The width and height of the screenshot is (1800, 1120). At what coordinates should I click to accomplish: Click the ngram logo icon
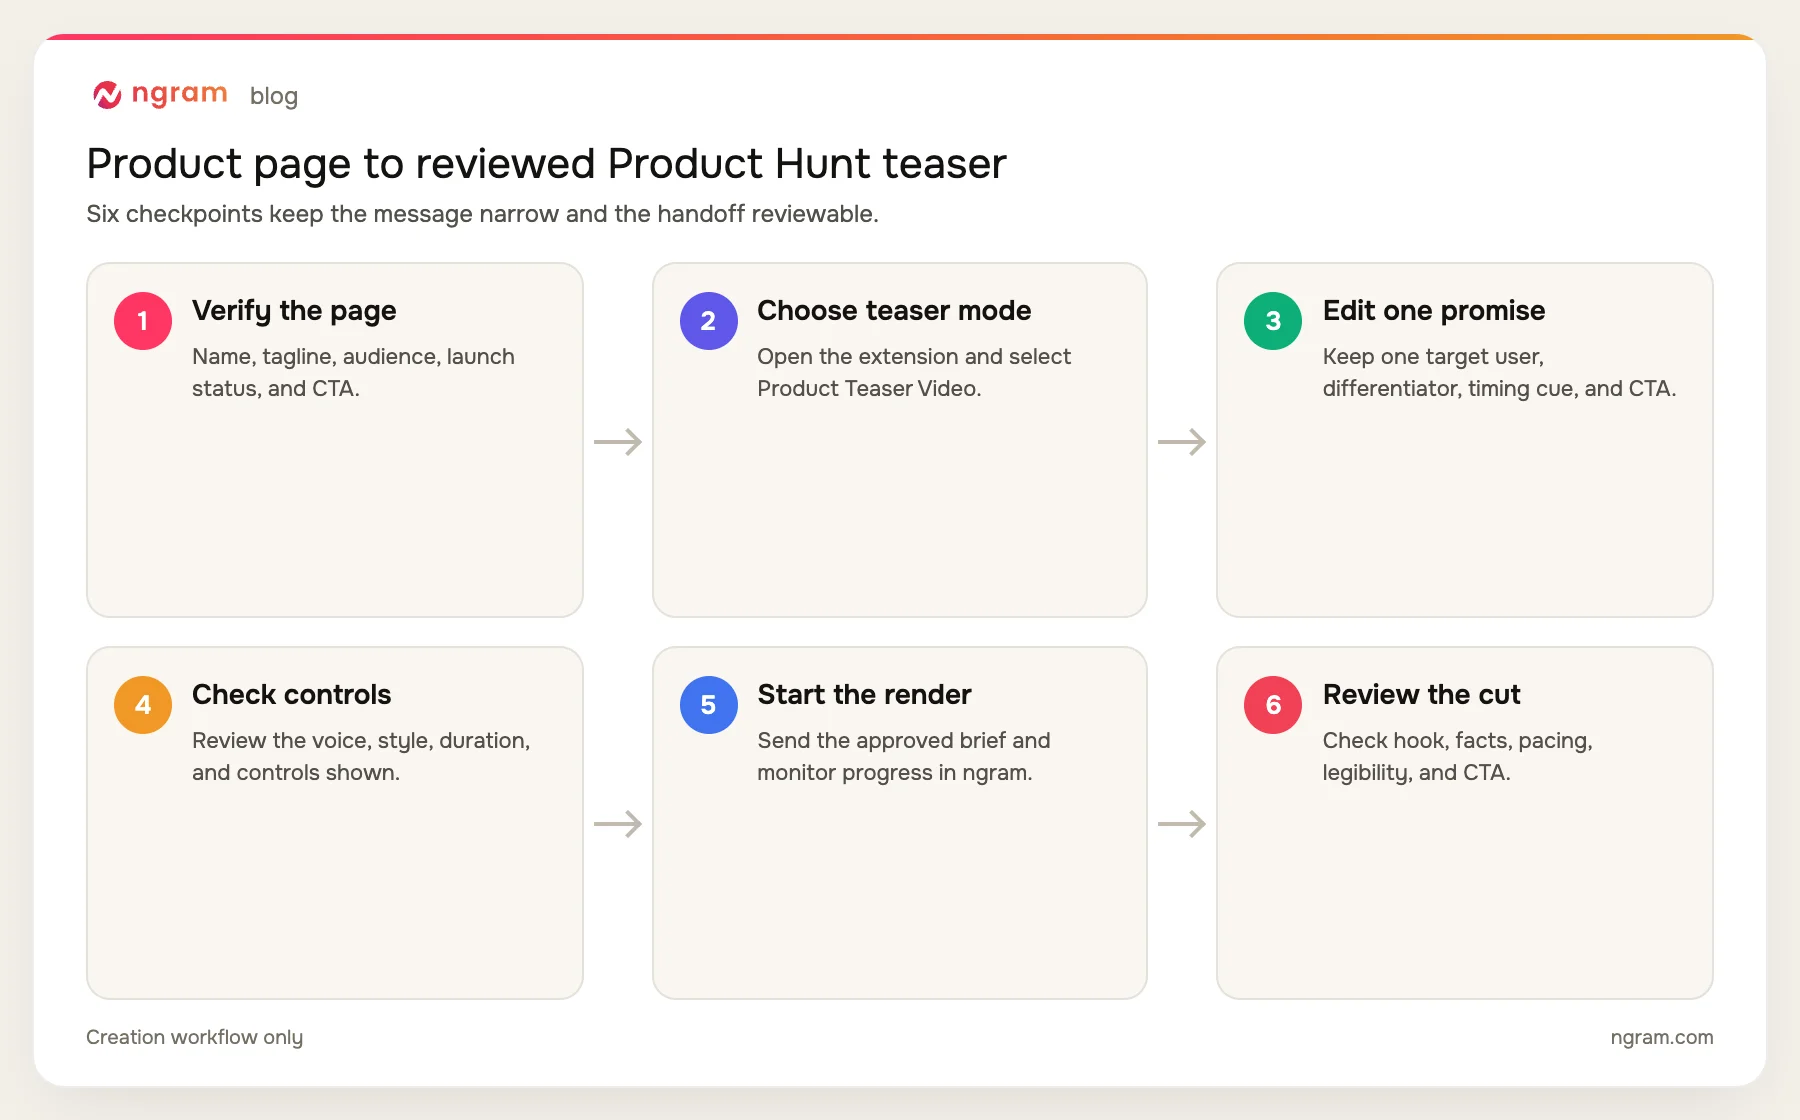(x=107, y=95)
